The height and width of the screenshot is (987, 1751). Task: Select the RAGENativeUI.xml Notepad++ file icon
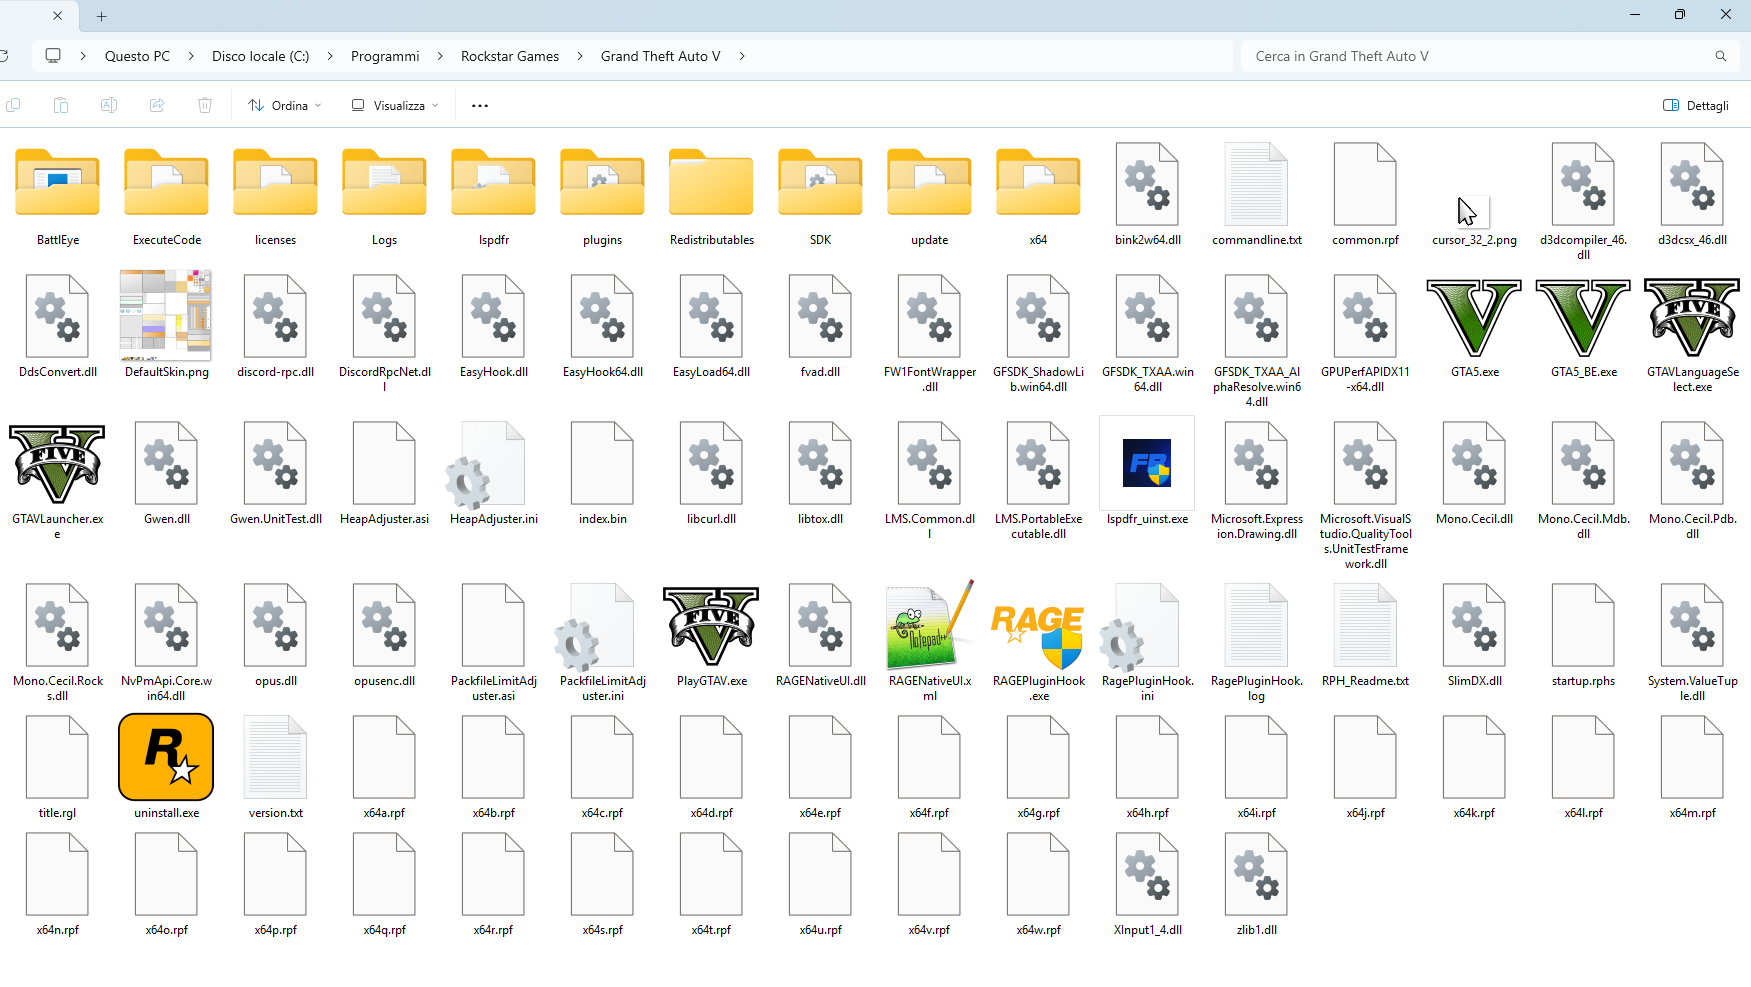coord(929,625)
